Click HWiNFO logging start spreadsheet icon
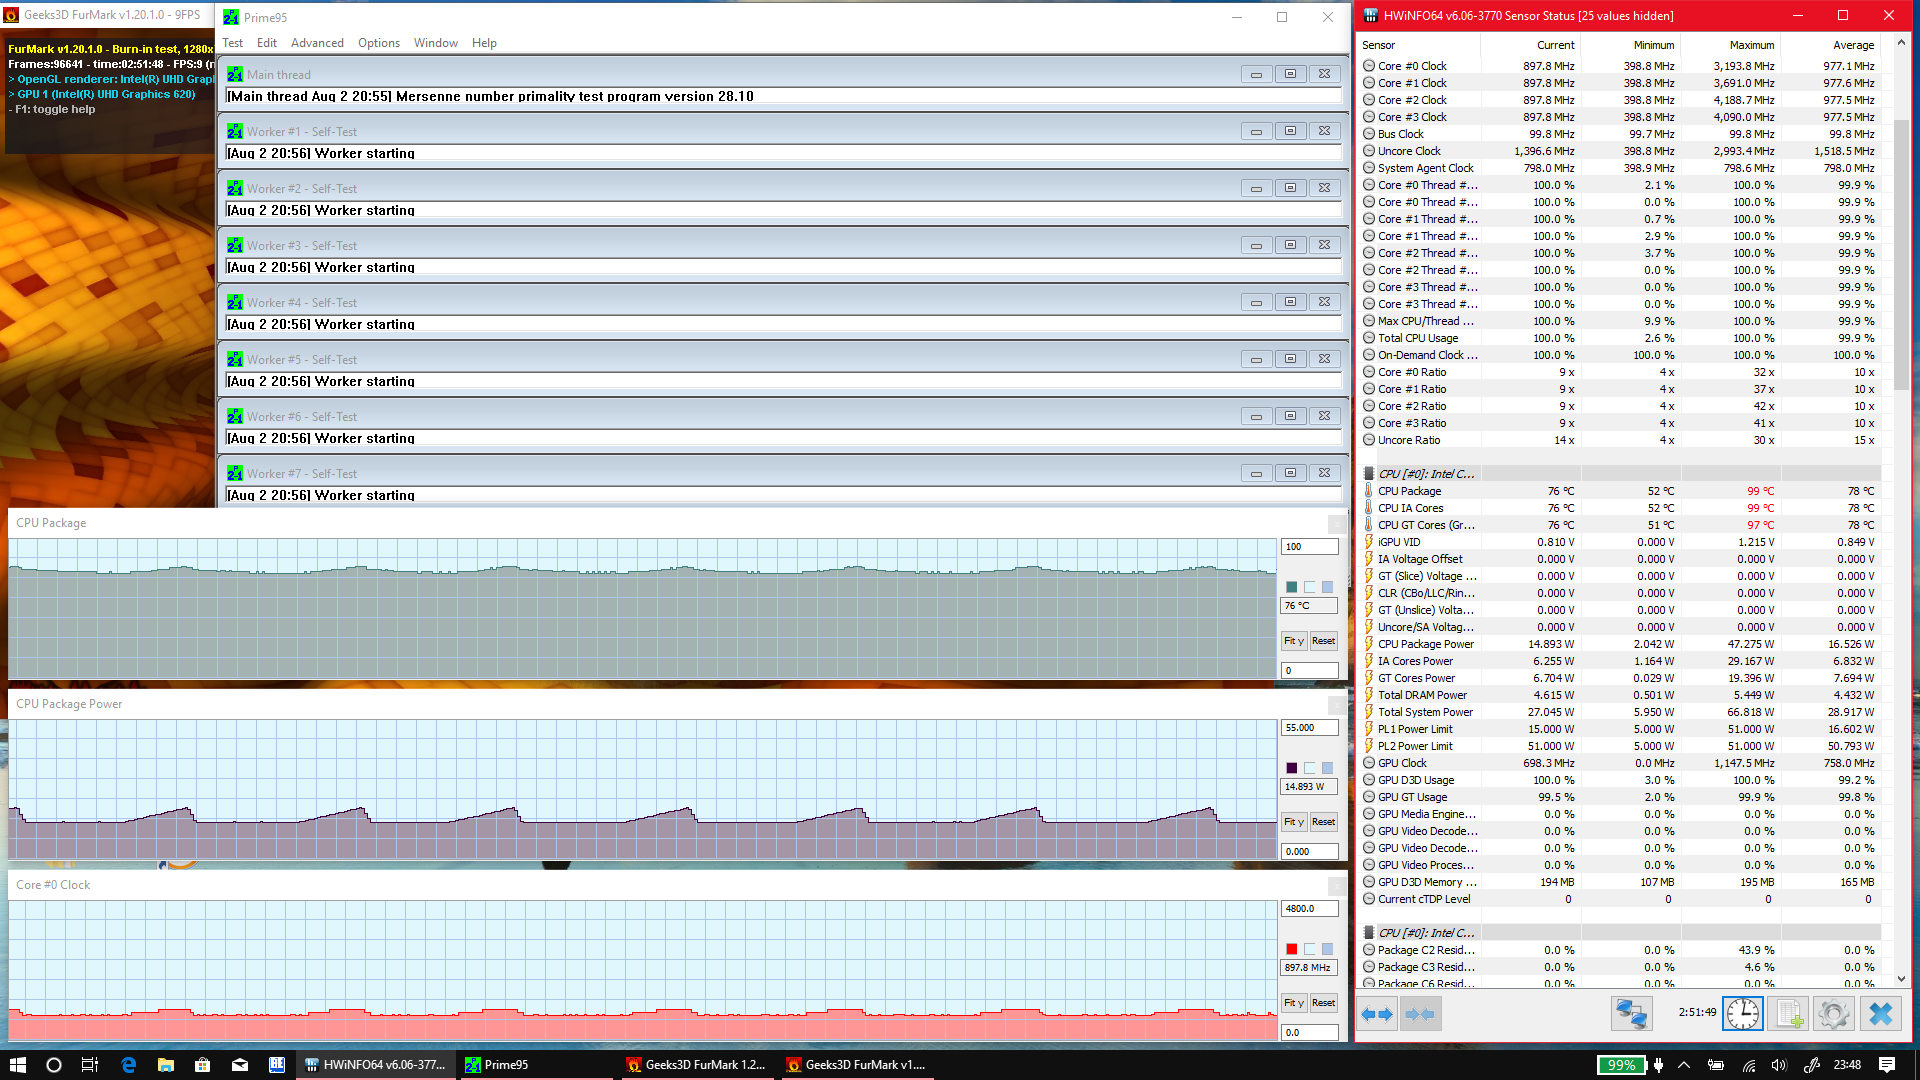 pos(1789,1014)
